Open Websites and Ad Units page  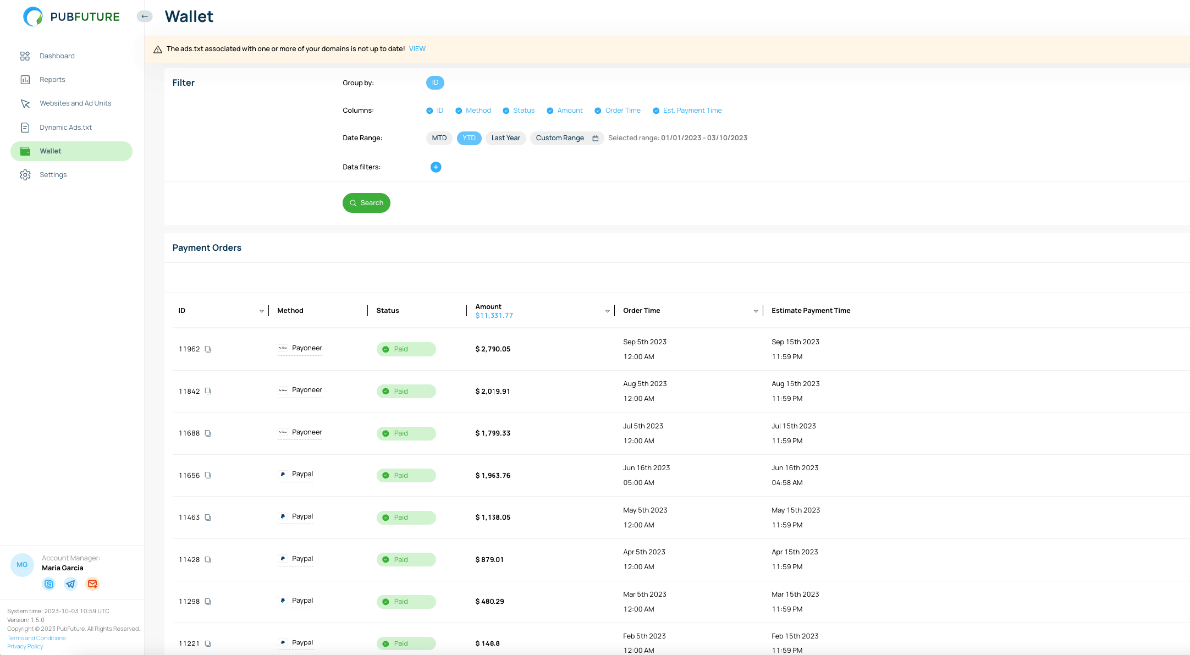coord(74,103)
